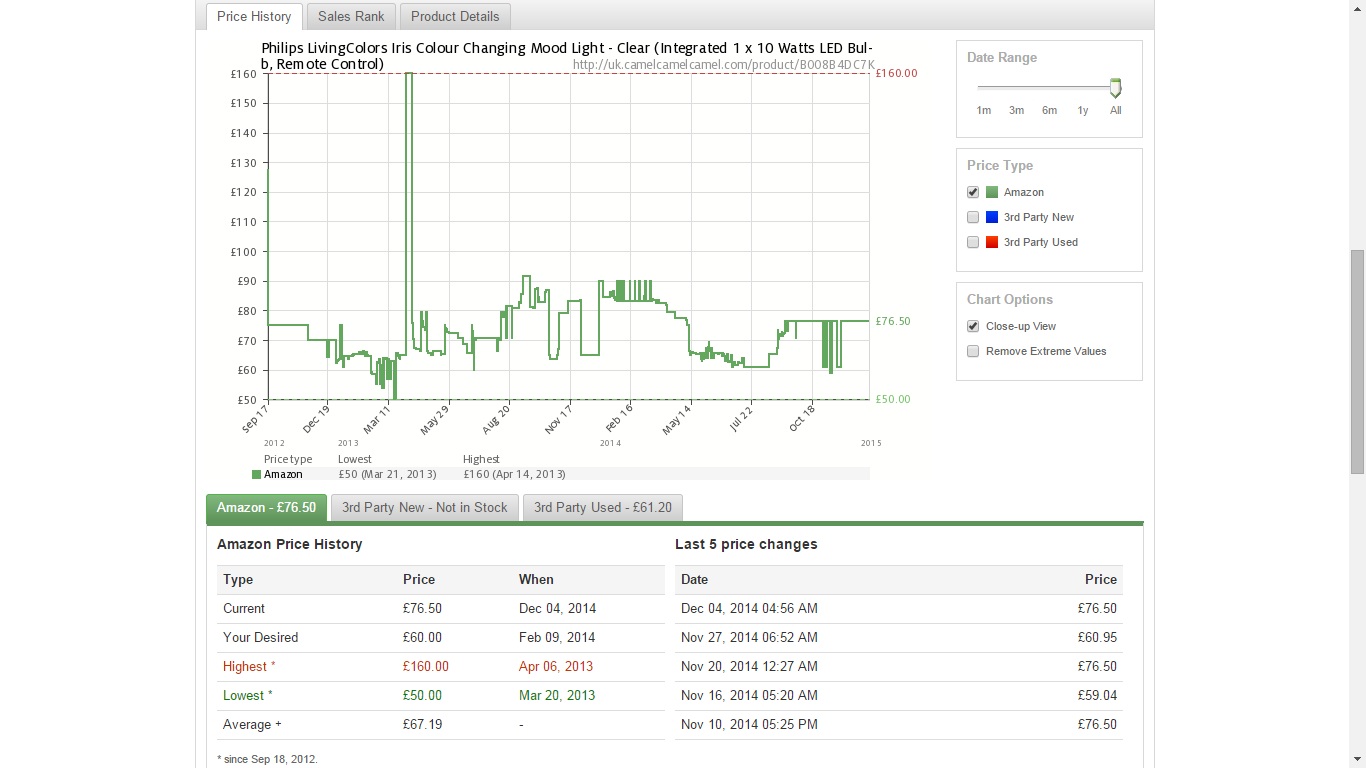Click the £50.00 lowest label beside chart
The height and width of the screenshot is (768, 1366).
point(893,399)
